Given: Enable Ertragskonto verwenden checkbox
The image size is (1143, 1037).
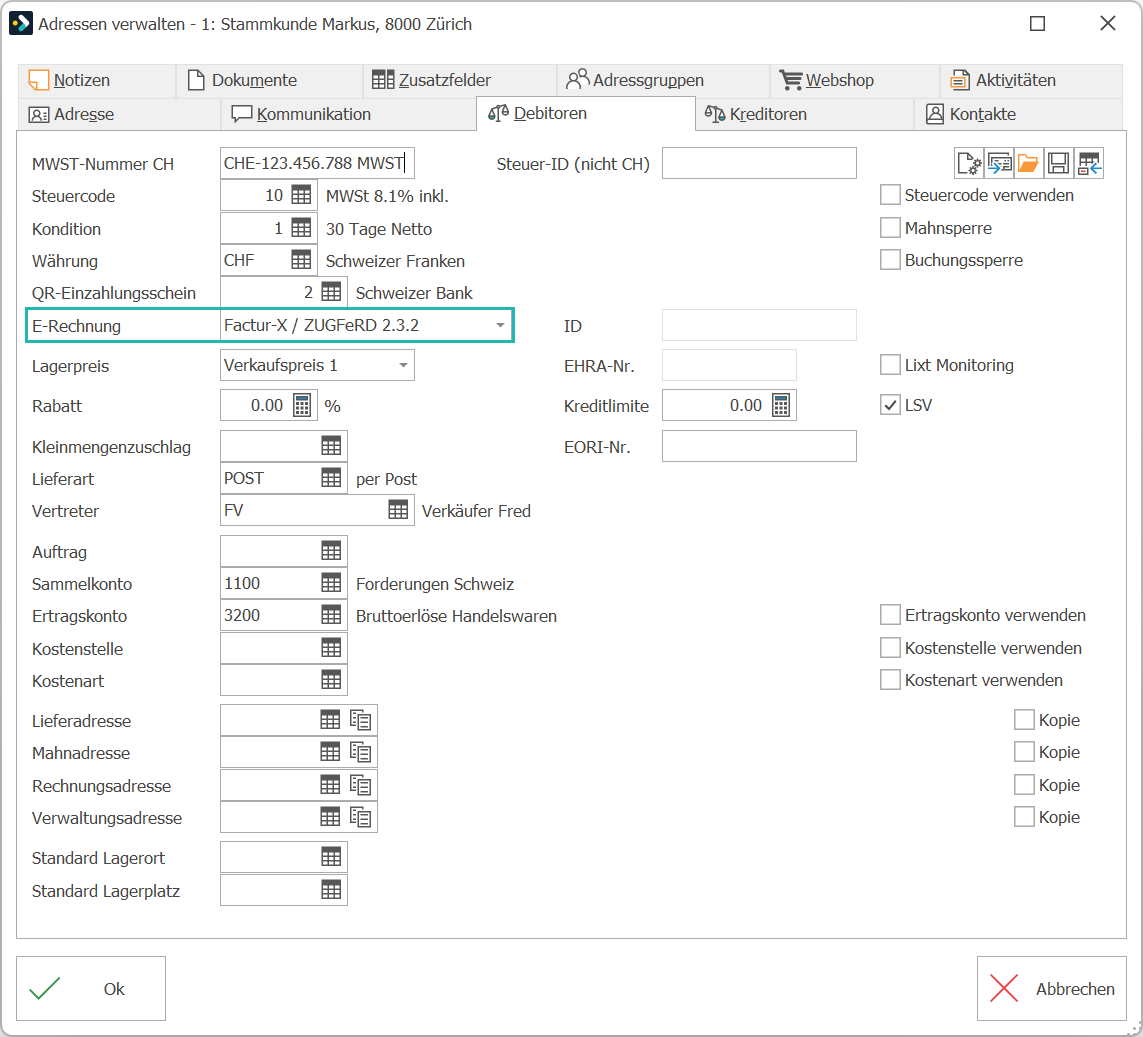Looking at the screenshot, I should coord(890,615).
